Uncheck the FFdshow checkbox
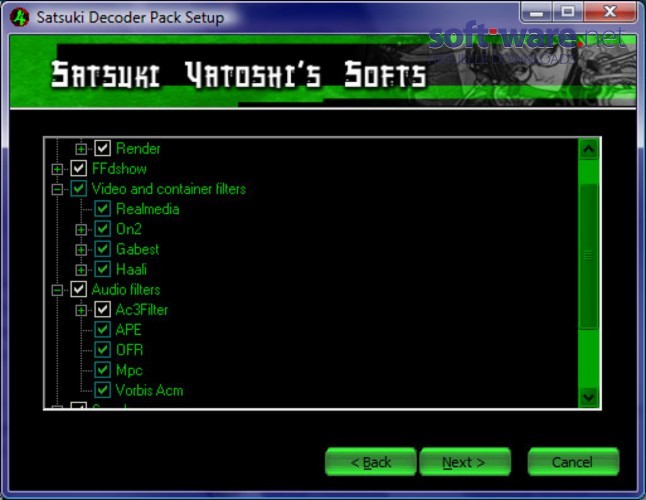The width and height of the screenshot is (646, 500). pos(78,168)
